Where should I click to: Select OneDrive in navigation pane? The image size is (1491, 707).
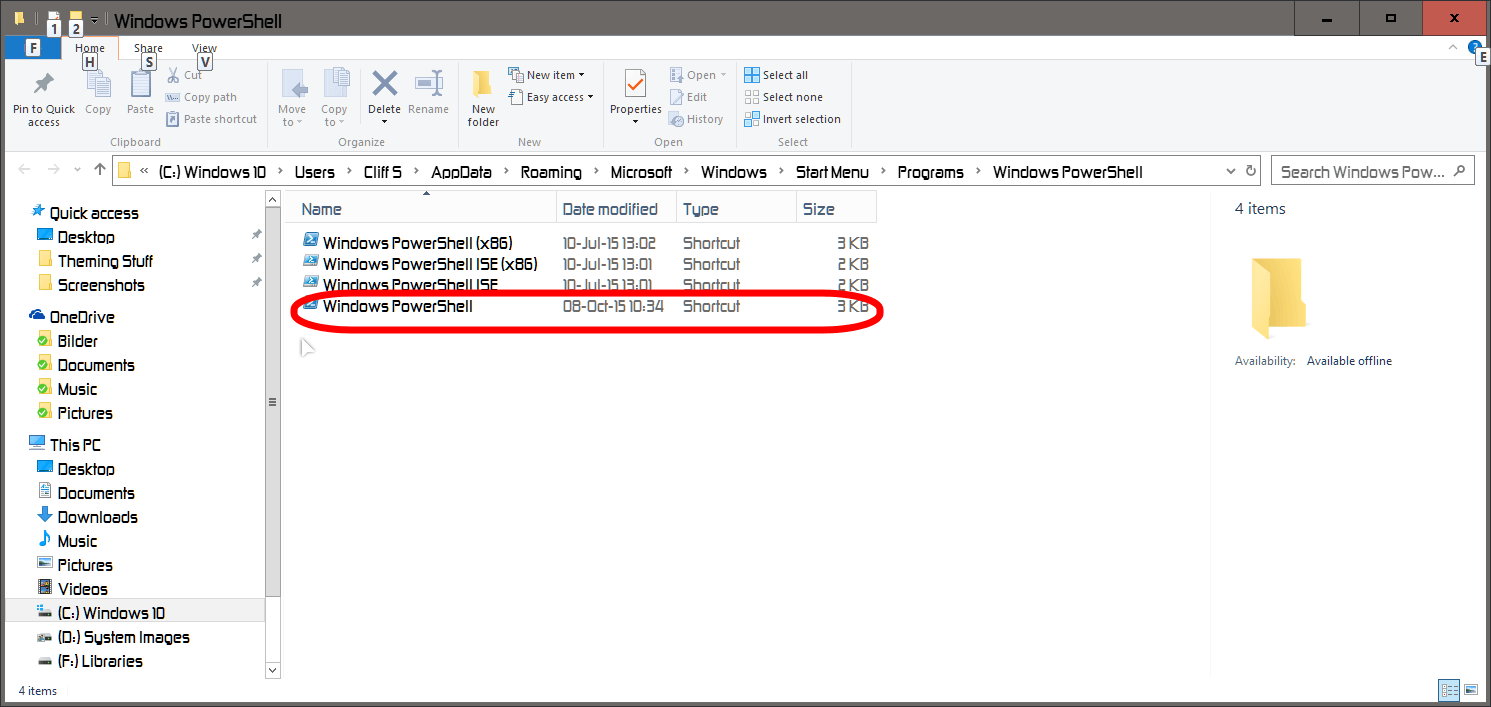(x=82, y=317)
